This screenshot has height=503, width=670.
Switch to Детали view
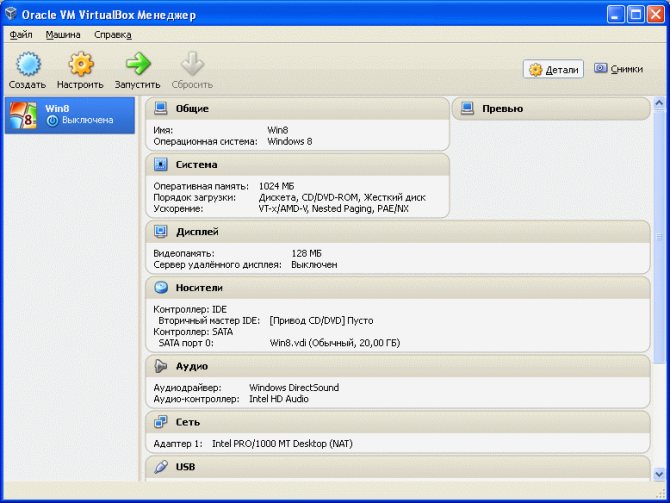(x=553, y=69)
